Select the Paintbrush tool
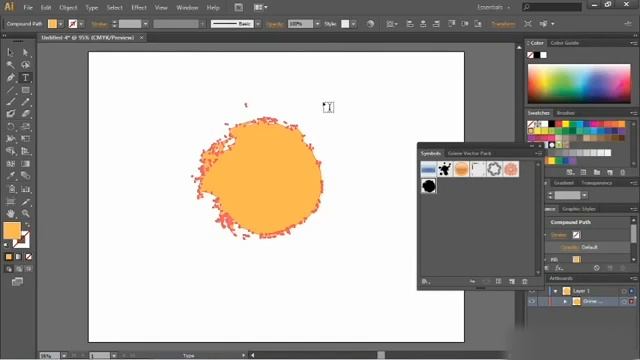The width and height of the screenshot is (640, 360). pyautogui.click(x=11, y=102)
